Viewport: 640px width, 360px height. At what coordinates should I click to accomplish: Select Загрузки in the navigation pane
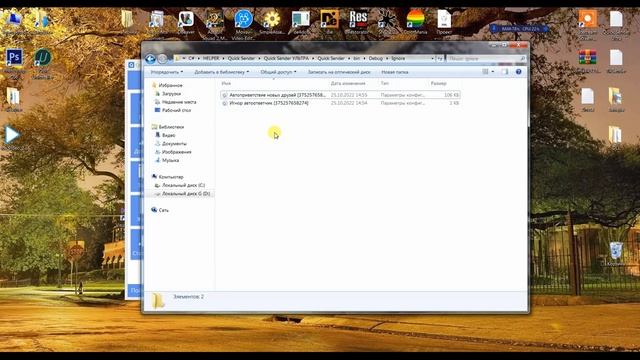171,94
